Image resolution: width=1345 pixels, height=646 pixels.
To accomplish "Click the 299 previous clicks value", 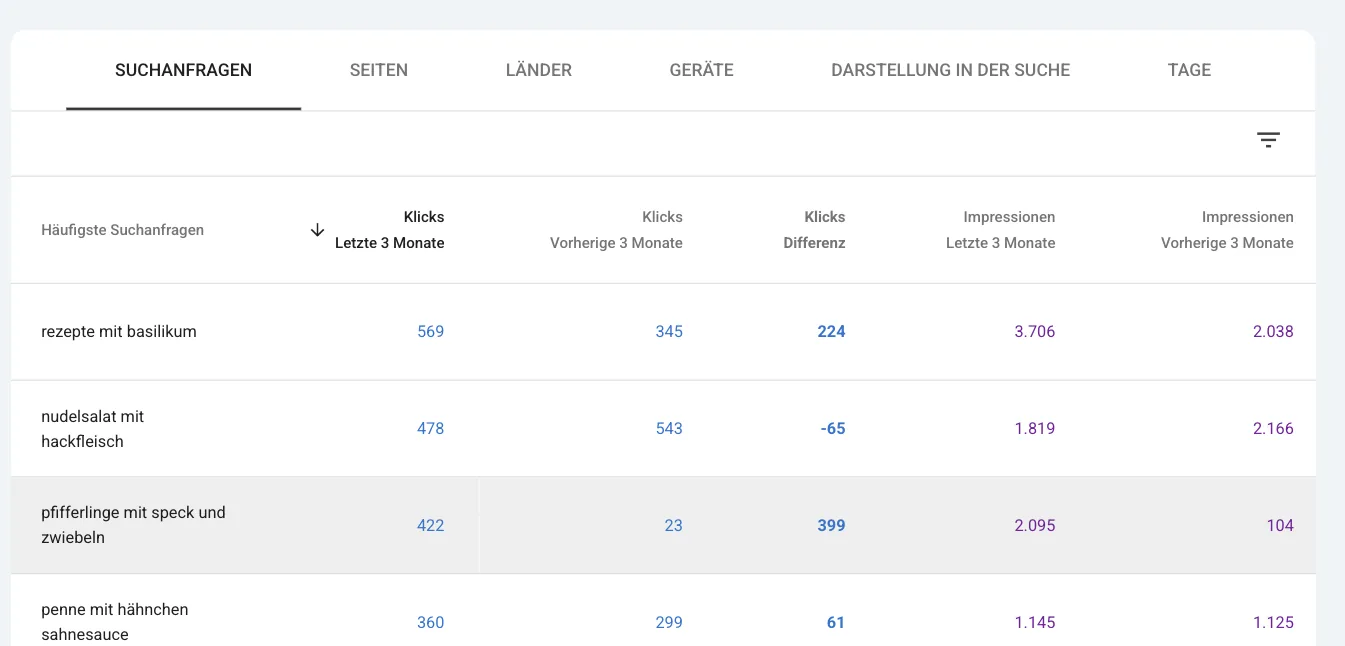I will tap(669, 623).
